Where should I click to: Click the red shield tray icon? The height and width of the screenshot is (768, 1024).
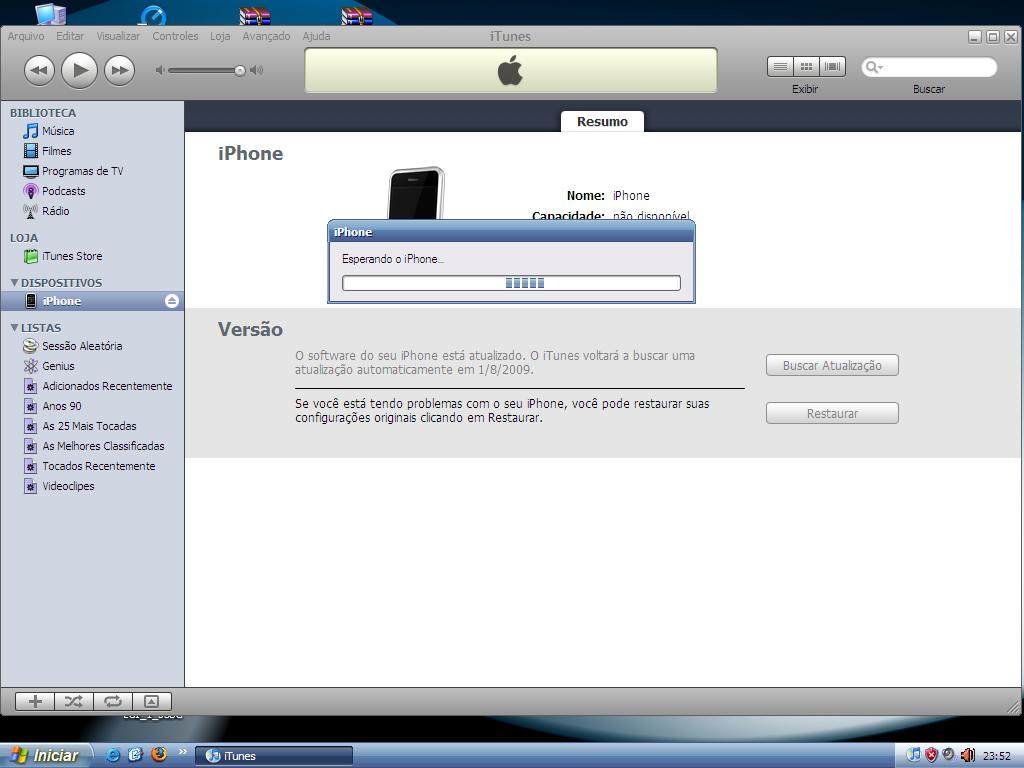931,756
